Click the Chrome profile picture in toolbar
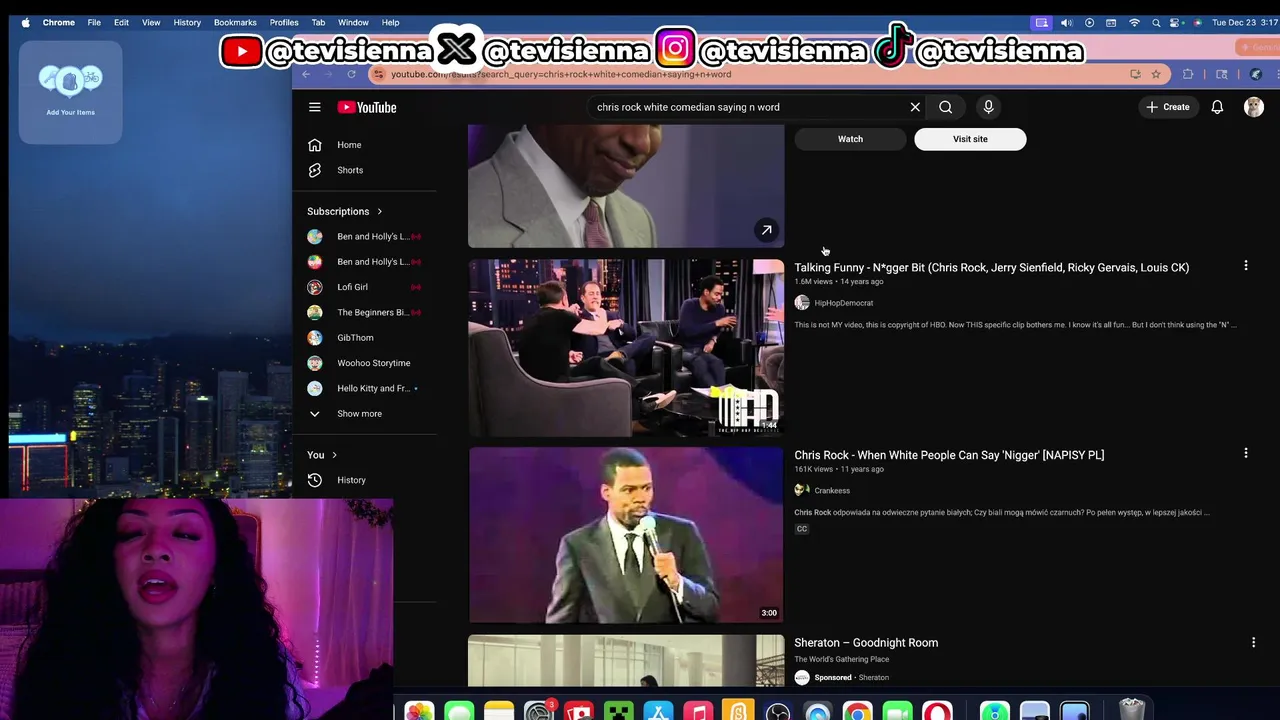 tap(1256, 74)
